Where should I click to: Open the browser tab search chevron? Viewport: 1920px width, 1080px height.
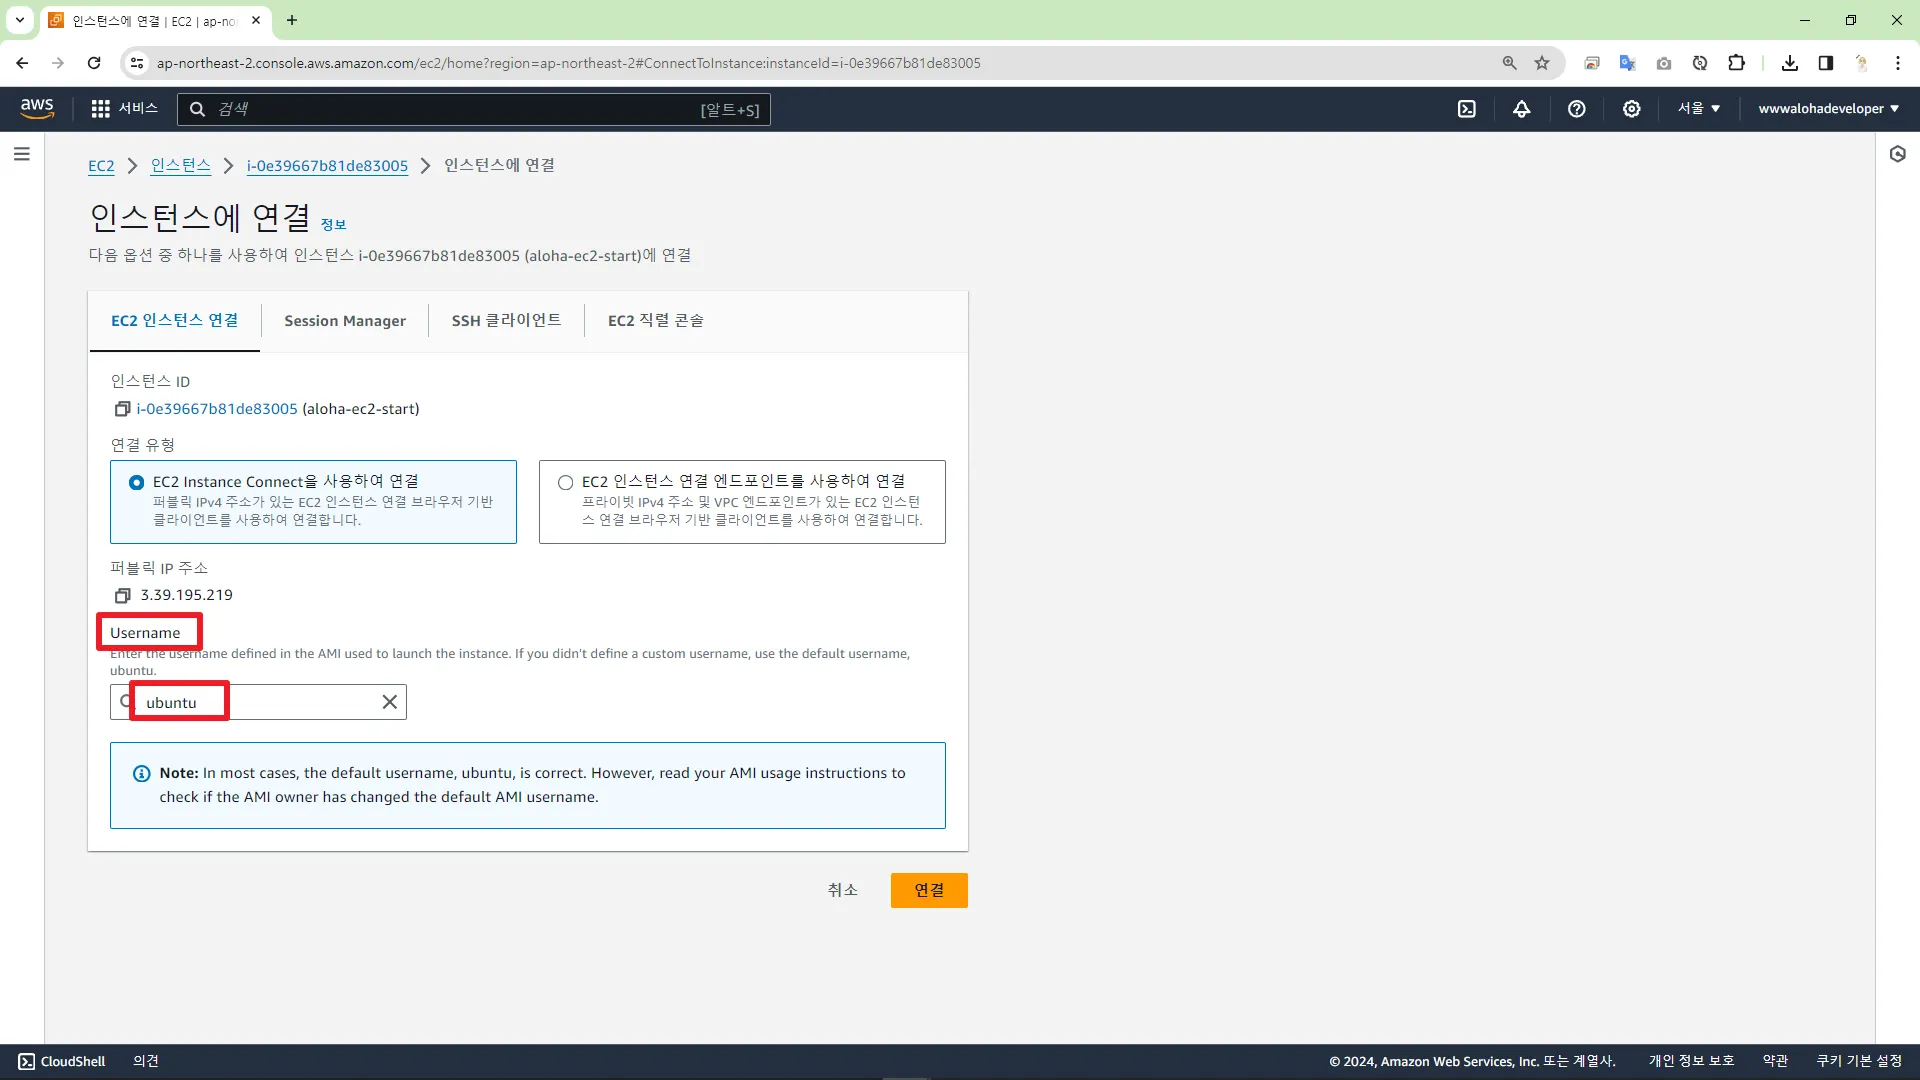point(19,20)
